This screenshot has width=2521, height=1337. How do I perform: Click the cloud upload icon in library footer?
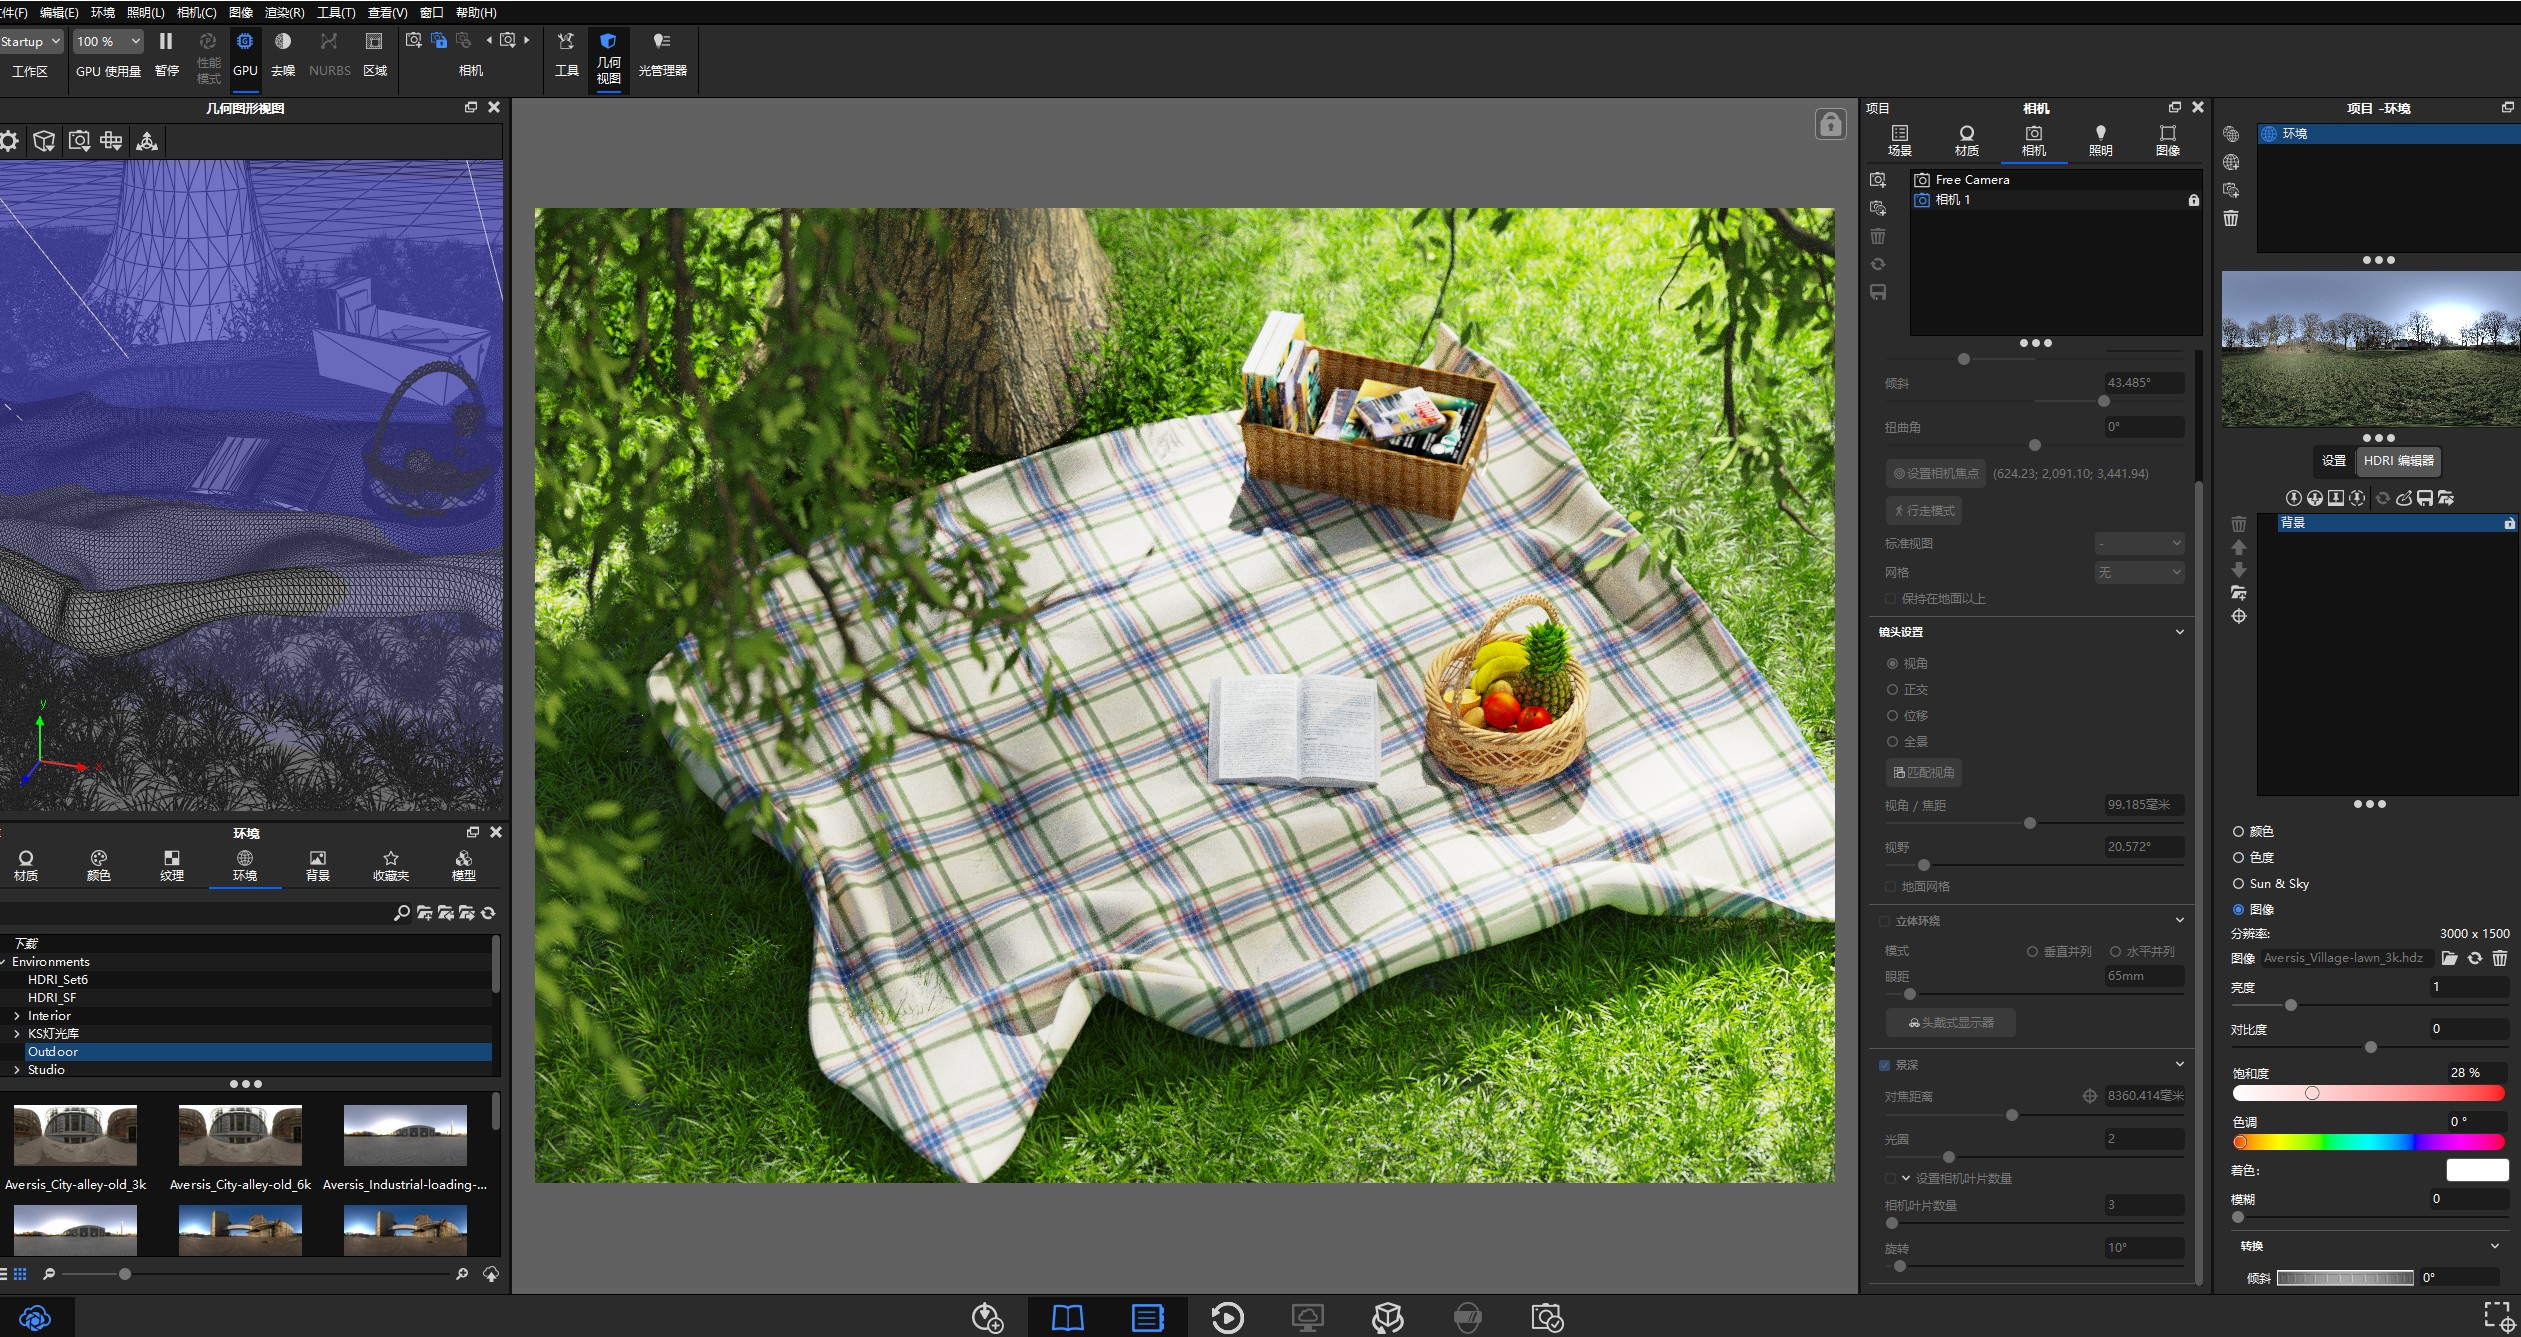point(491,1274)
